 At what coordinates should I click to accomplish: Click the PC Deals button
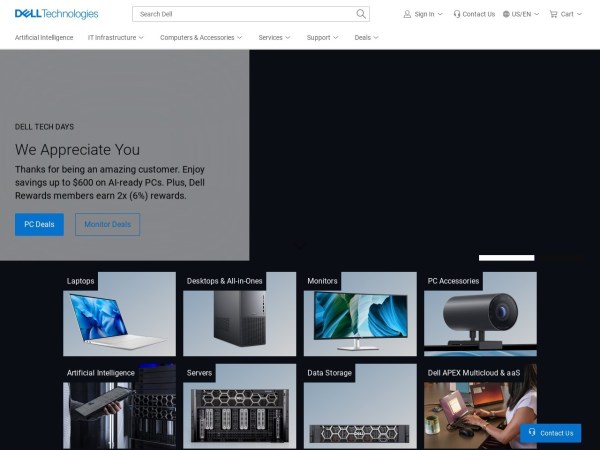pyautogui.click(x=39, y=224)
